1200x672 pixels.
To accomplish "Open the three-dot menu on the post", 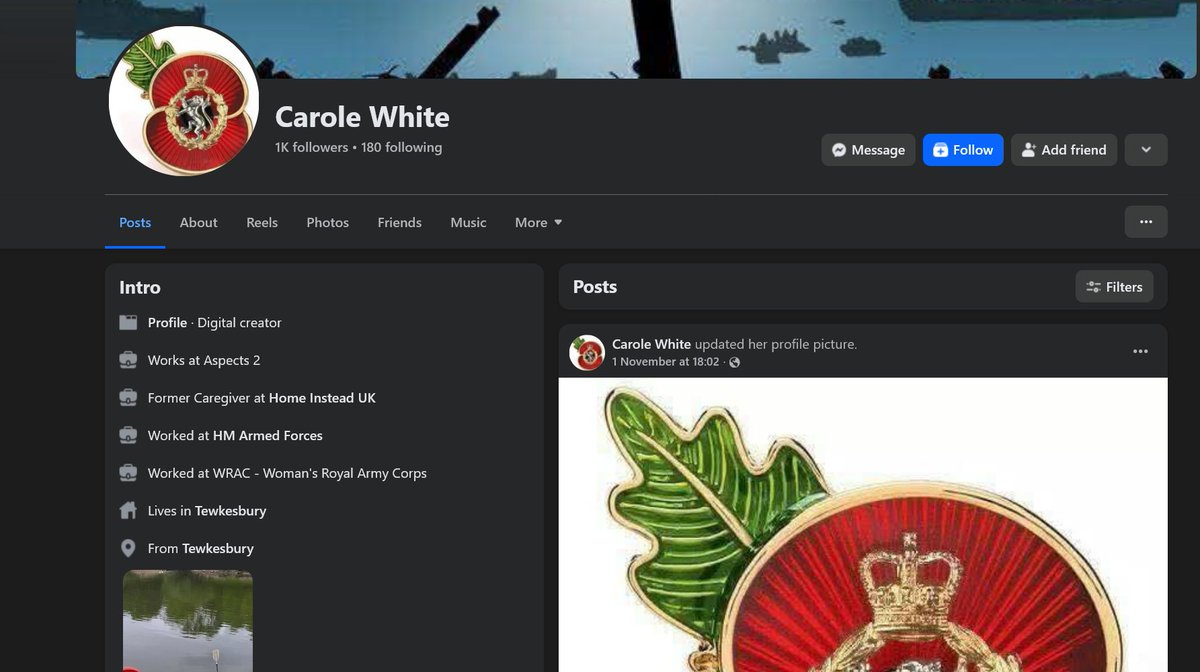I will 1141,352.
